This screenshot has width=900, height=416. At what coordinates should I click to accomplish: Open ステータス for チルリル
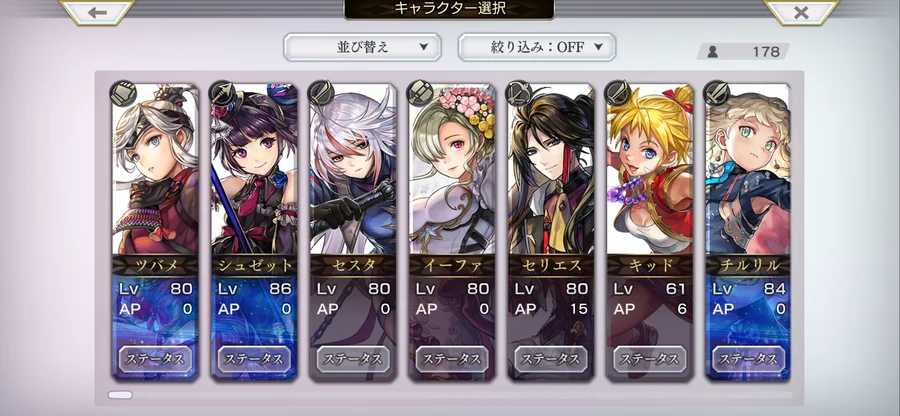(x=748, y=359)
